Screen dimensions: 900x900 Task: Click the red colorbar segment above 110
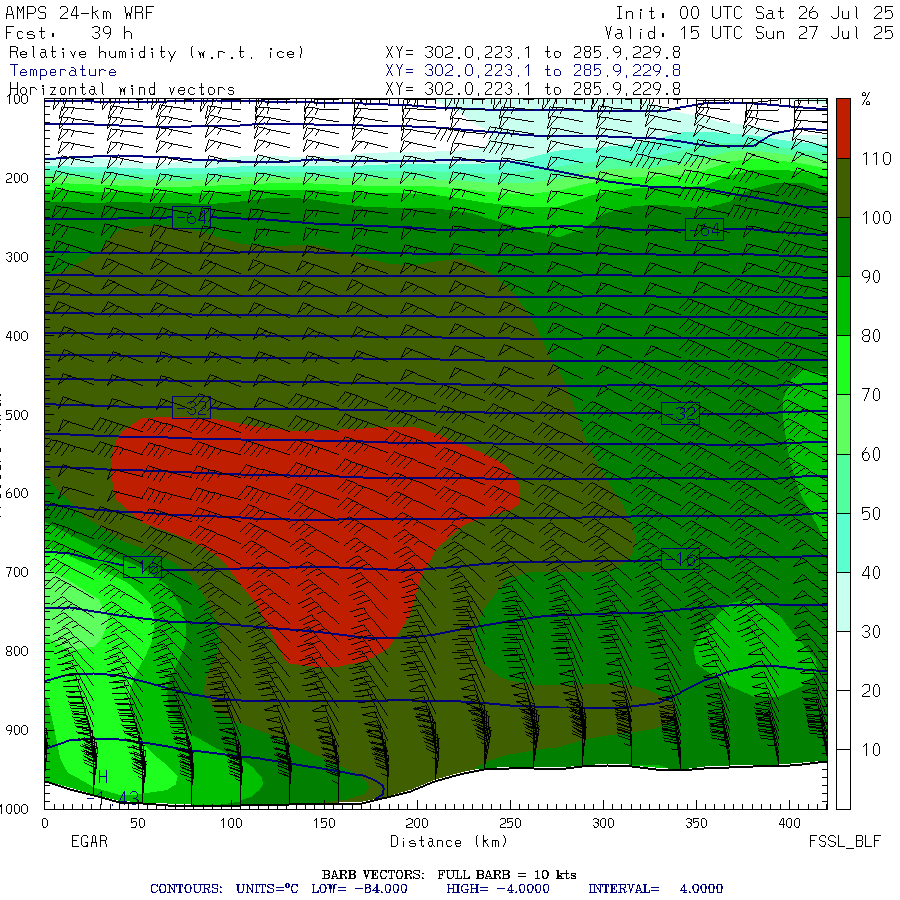coord(843,128)
